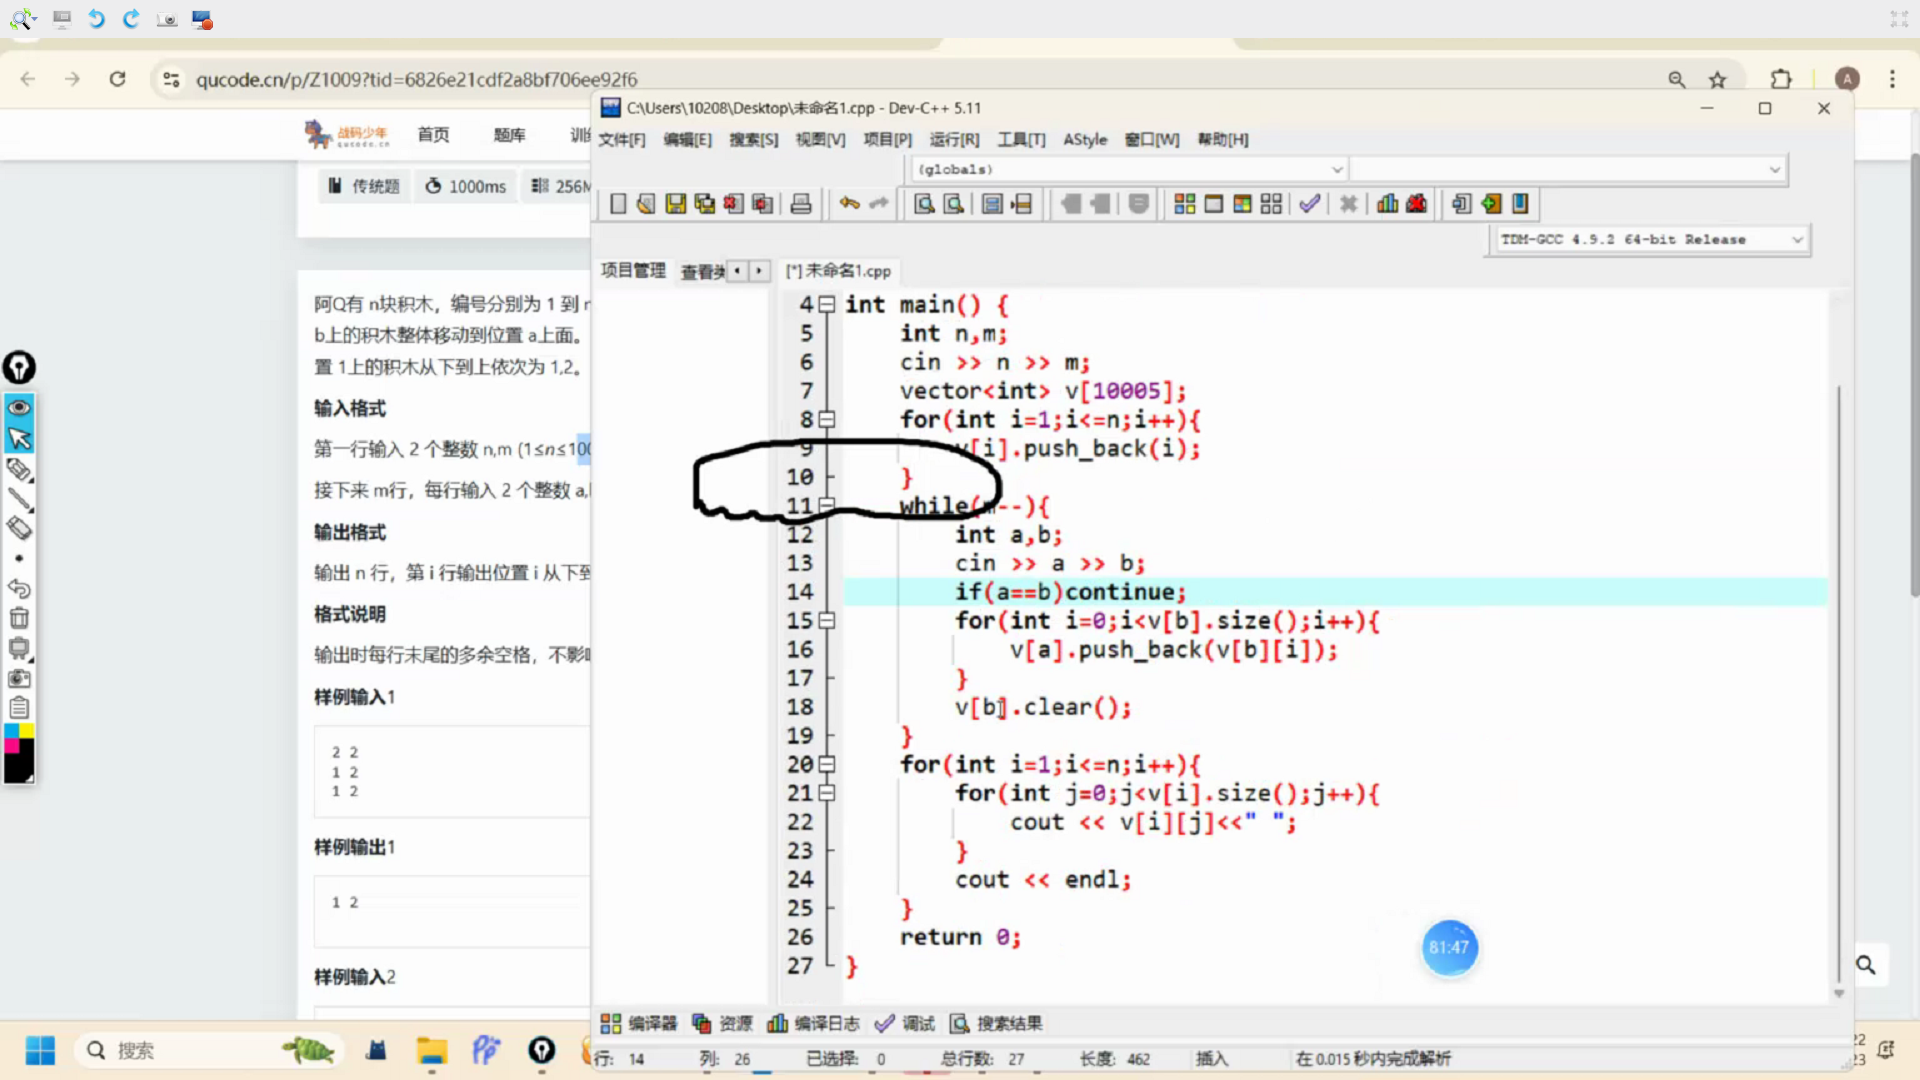Click the blue 81:47 timer bubble

pos(1449,948)
